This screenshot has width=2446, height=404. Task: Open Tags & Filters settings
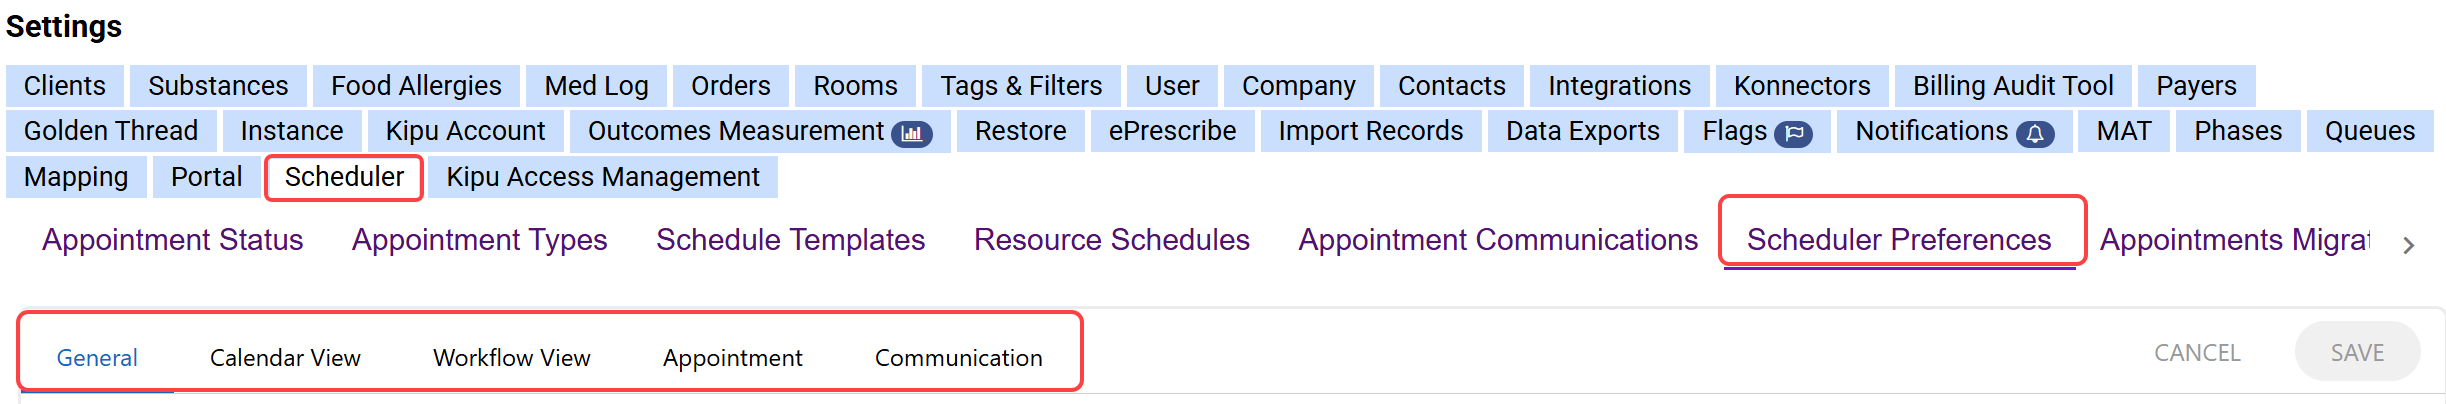coord(1020,86)
